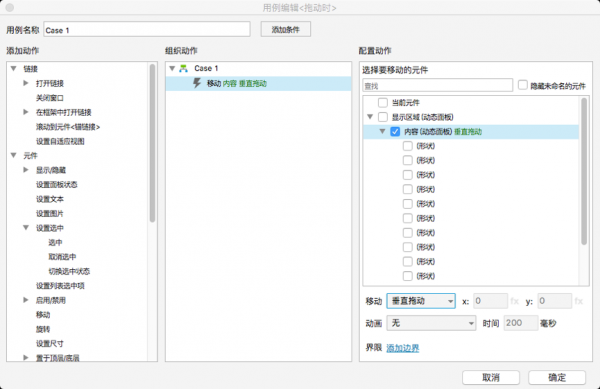Collapse the 设置选中 group
The image size is (600, 389).
click(26, 228)
